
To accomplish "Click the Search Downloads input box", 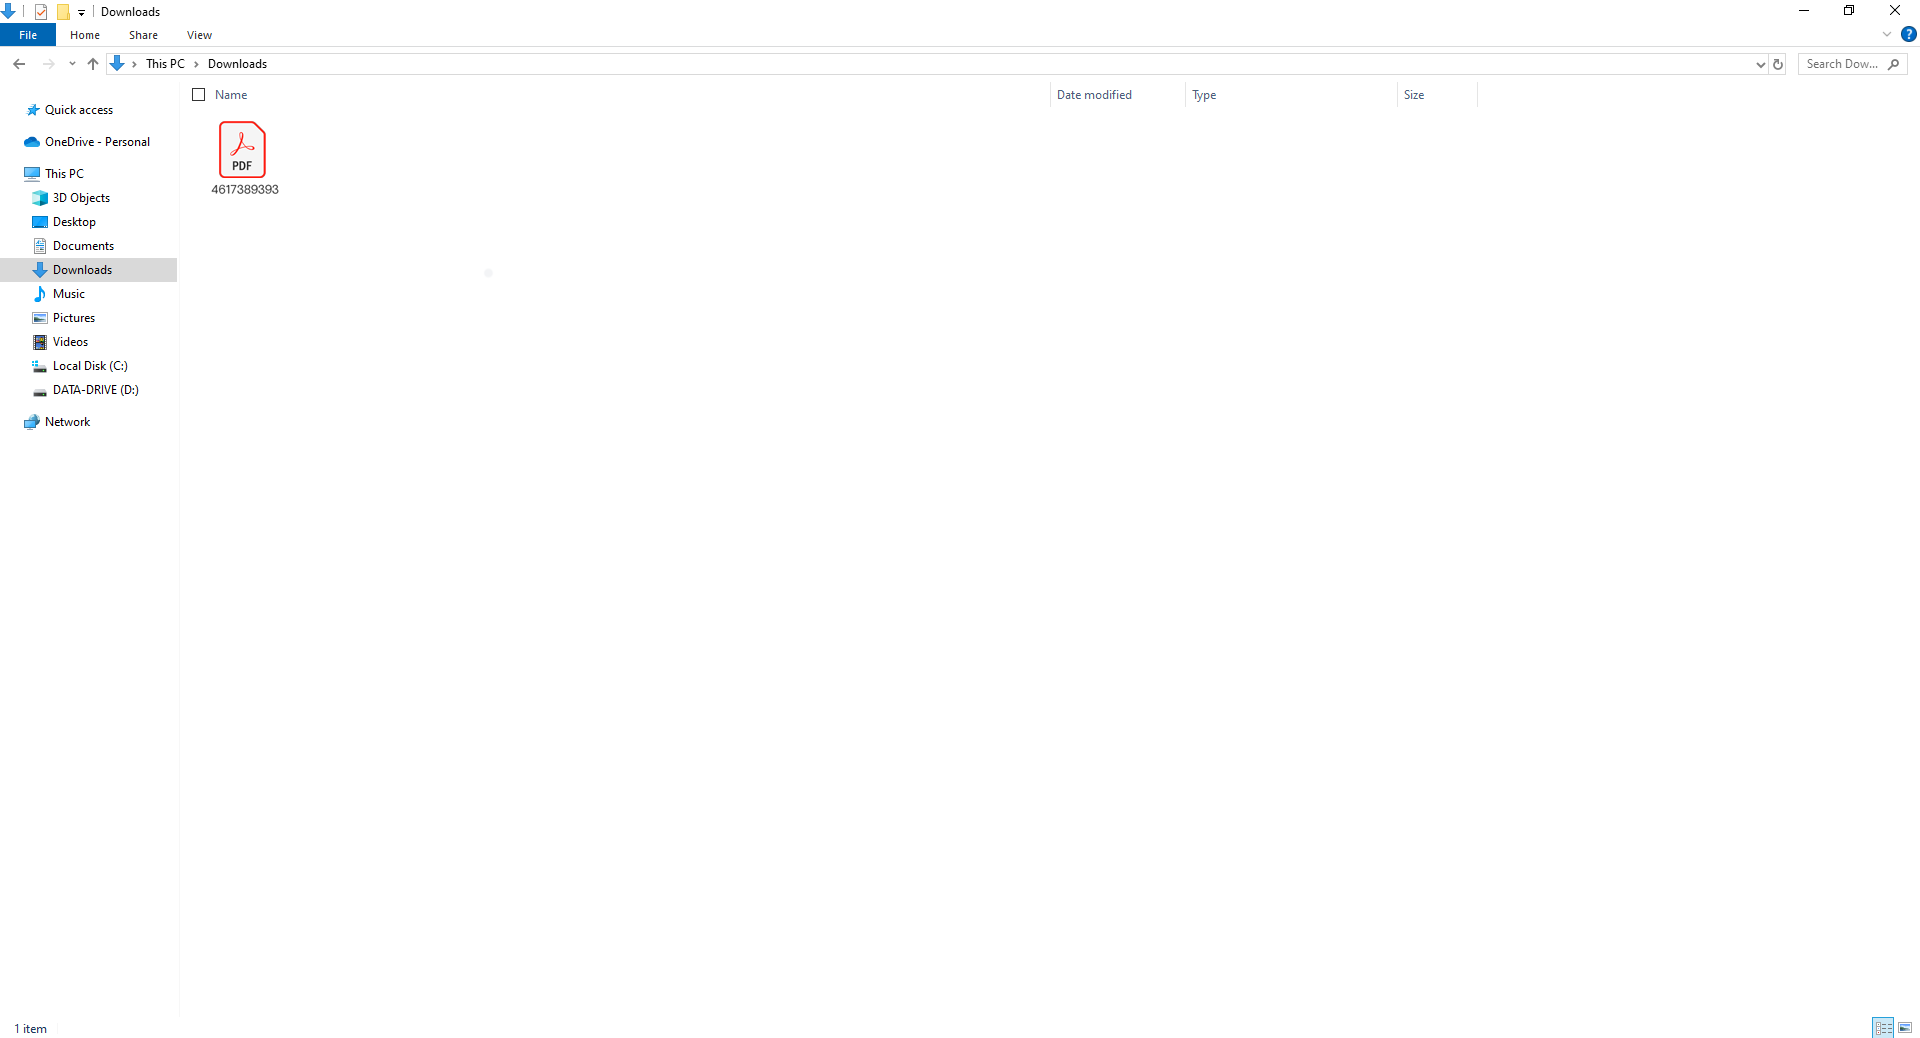I will tap(1842, 64).
